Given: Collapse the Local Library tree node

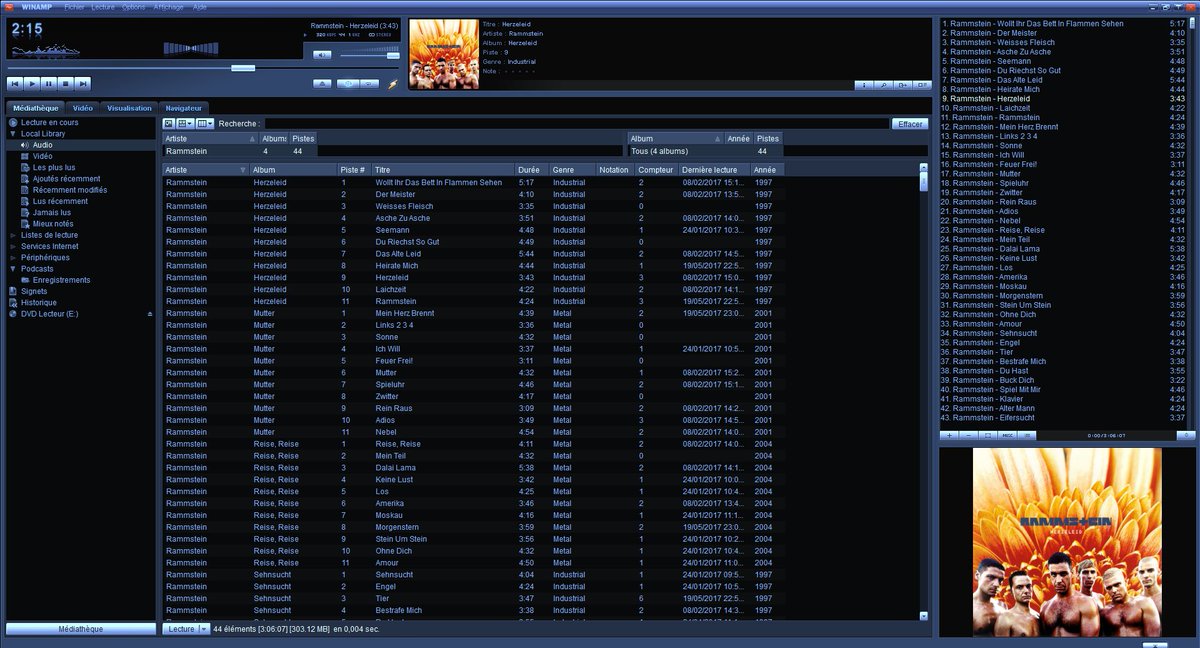Looking at the screenshot, I should coord(13,133).
